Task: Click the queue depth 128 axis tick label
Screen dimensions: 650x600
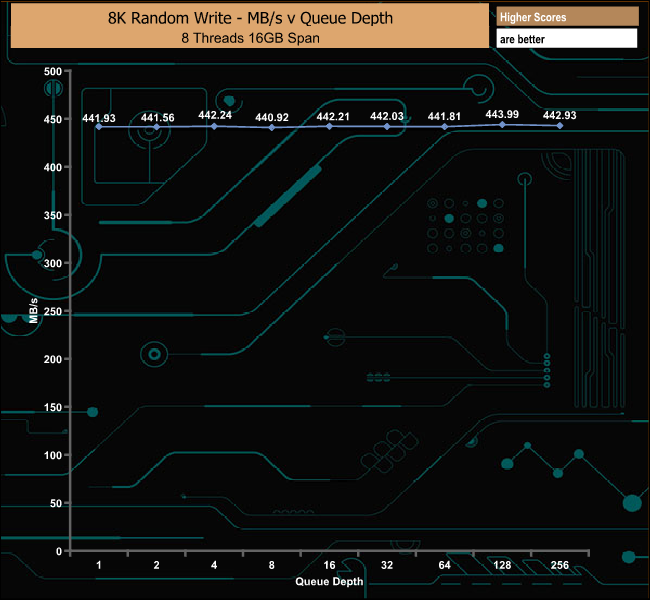Action: [x=502, y=565]
